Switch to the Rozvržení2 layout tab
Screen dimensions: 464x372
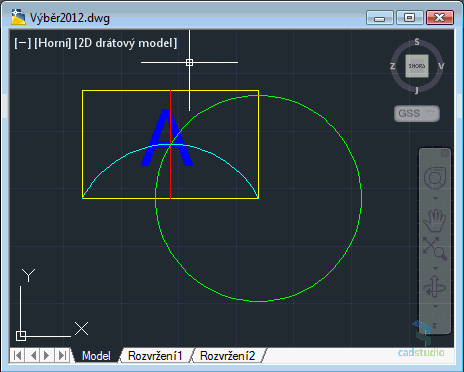(x=227, y=356)
